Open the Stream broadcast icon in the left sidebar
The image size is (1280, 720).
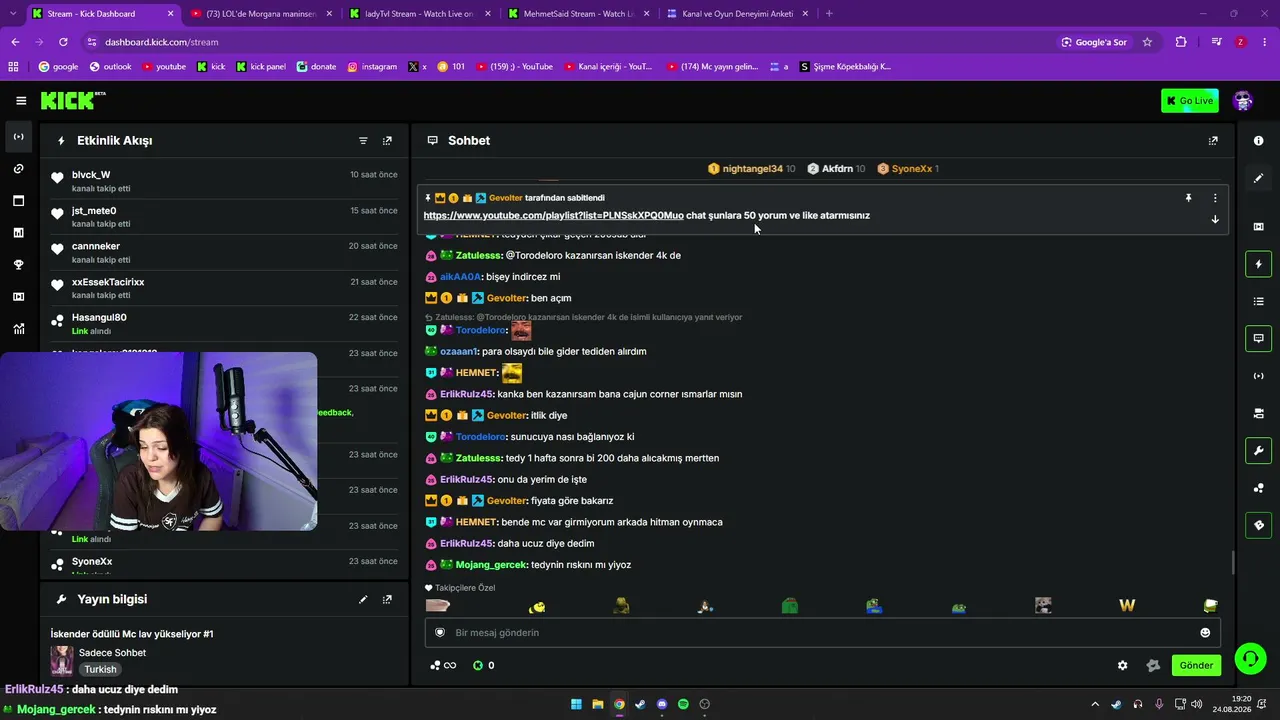[x=18, y=137]
